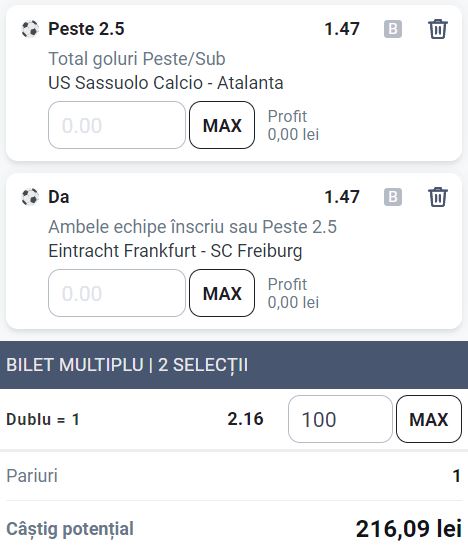Set MAX stake for Sassuolo - Atalanta bet

click(222, 125)
